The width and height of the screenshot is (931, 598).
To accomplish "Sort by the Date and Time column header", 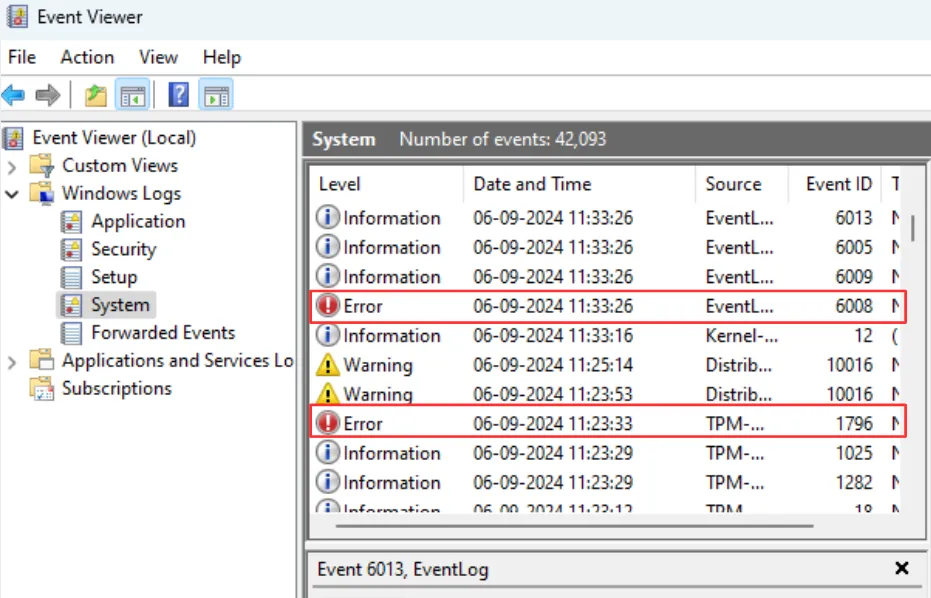I will coord(579,184).
